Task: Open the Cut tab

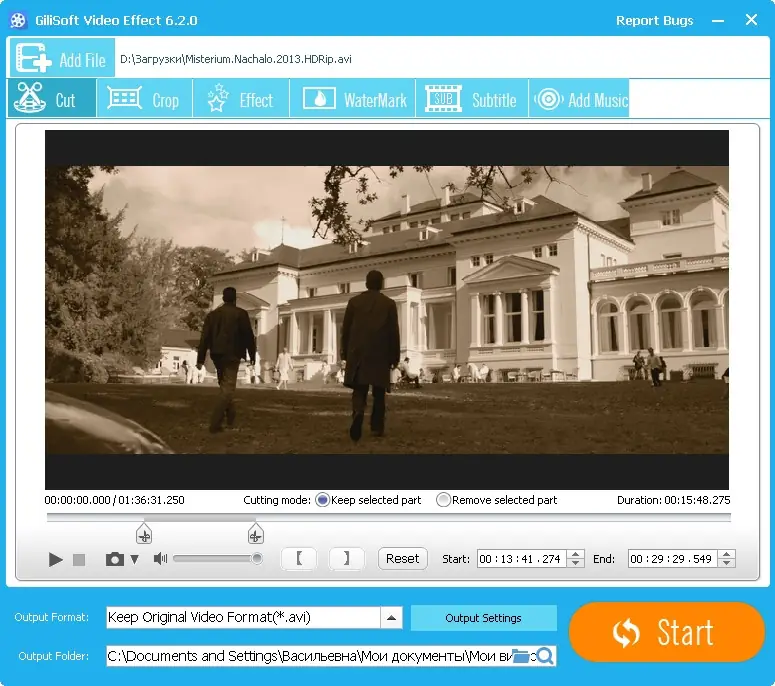Action: coord(52,98)
